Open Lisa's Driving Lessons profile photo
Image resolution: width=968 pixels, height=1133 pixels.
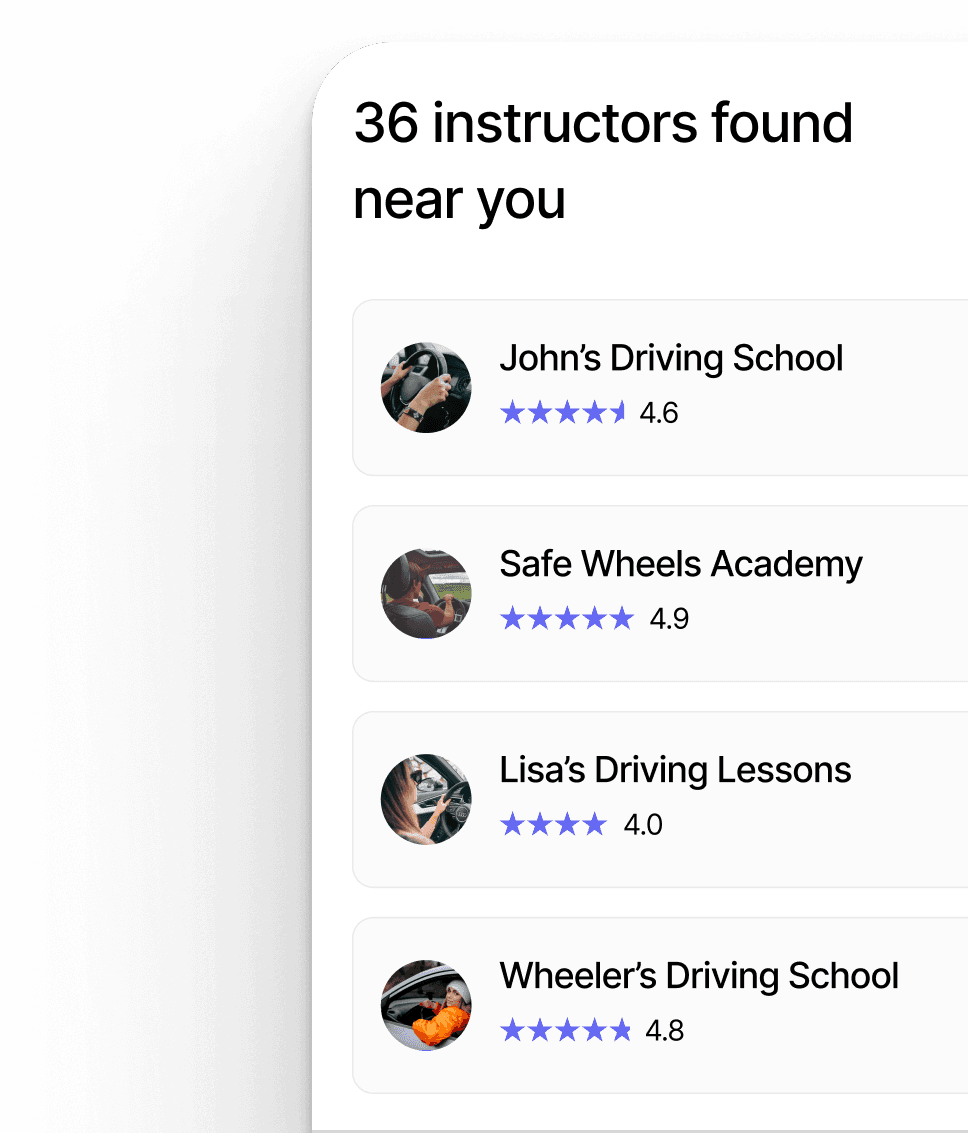tap(426, 799)
